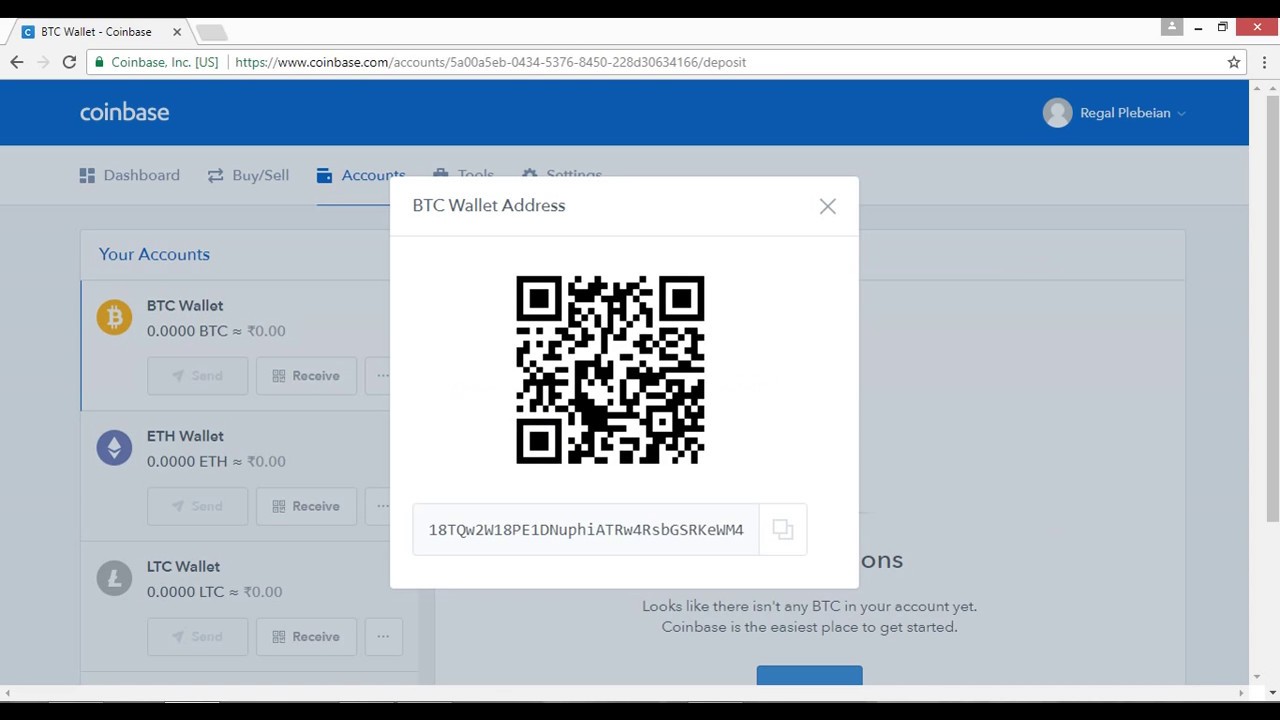Screen dimensions: 1280x720
Task: Click the user avatar icon
Action: [x=1057, y=113]
